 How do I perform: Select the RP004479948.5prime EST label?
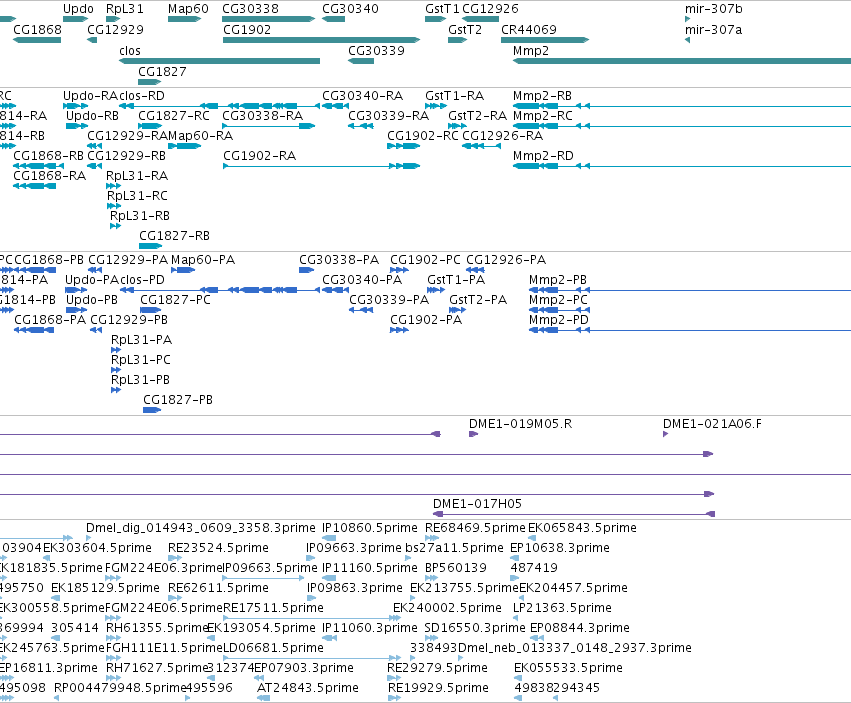tap(120, 688)
